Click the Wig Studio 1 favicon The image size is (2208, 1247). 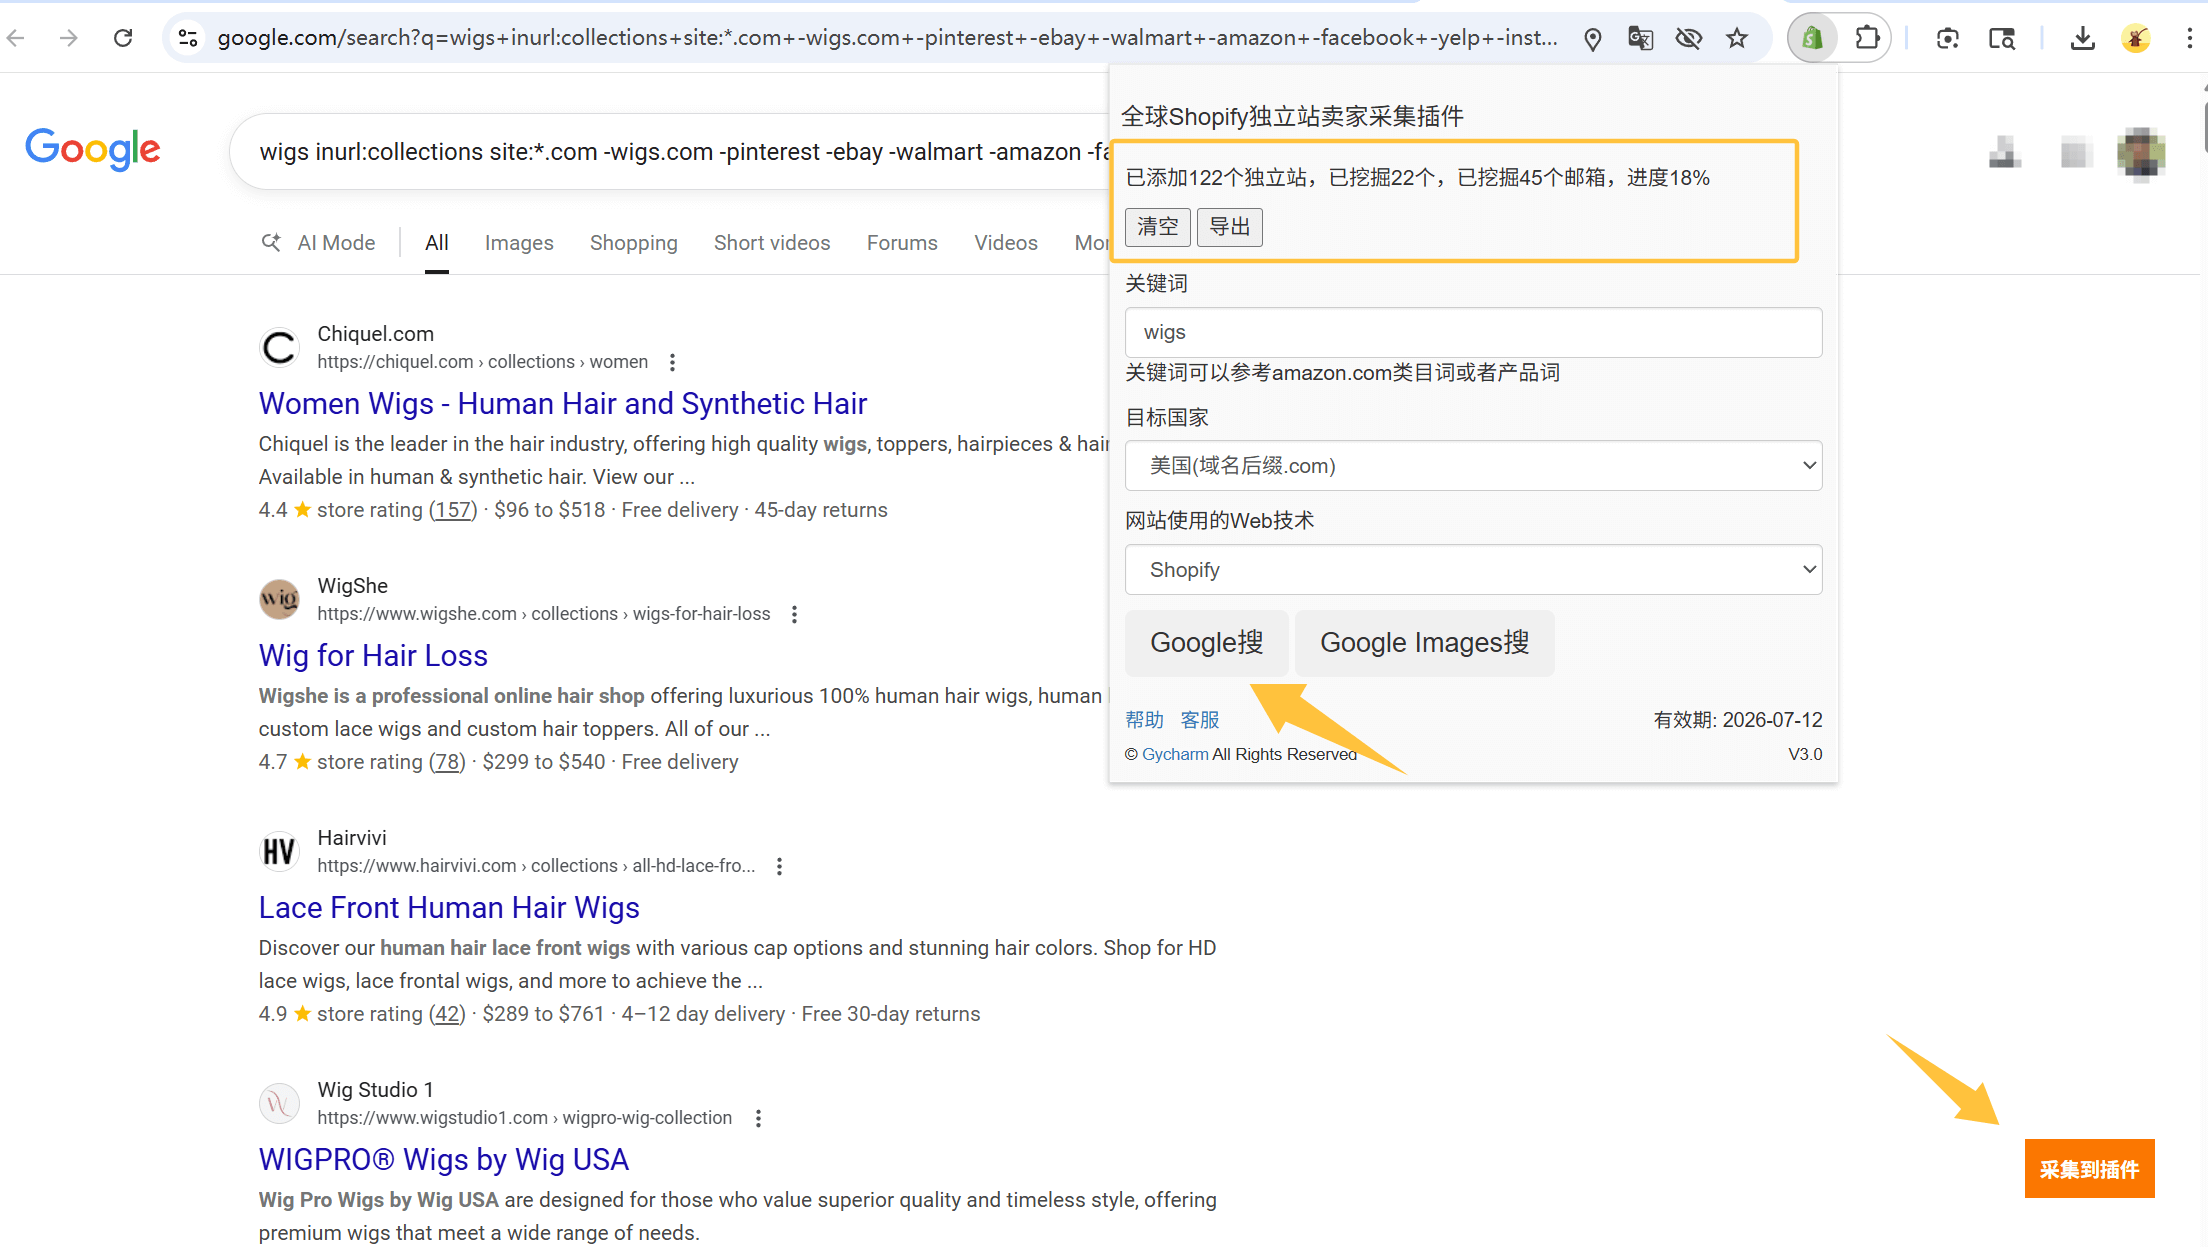[279, 1103]
